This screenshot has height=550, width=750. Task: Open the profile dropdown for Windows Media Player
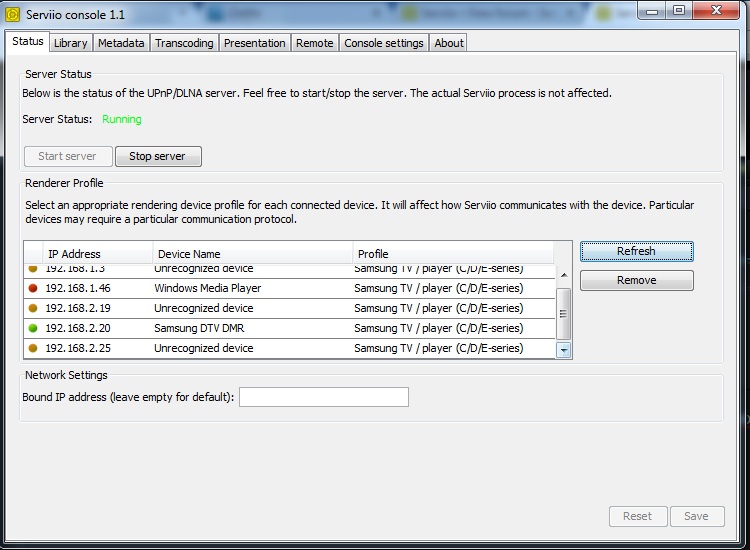[x=453, y=288]
